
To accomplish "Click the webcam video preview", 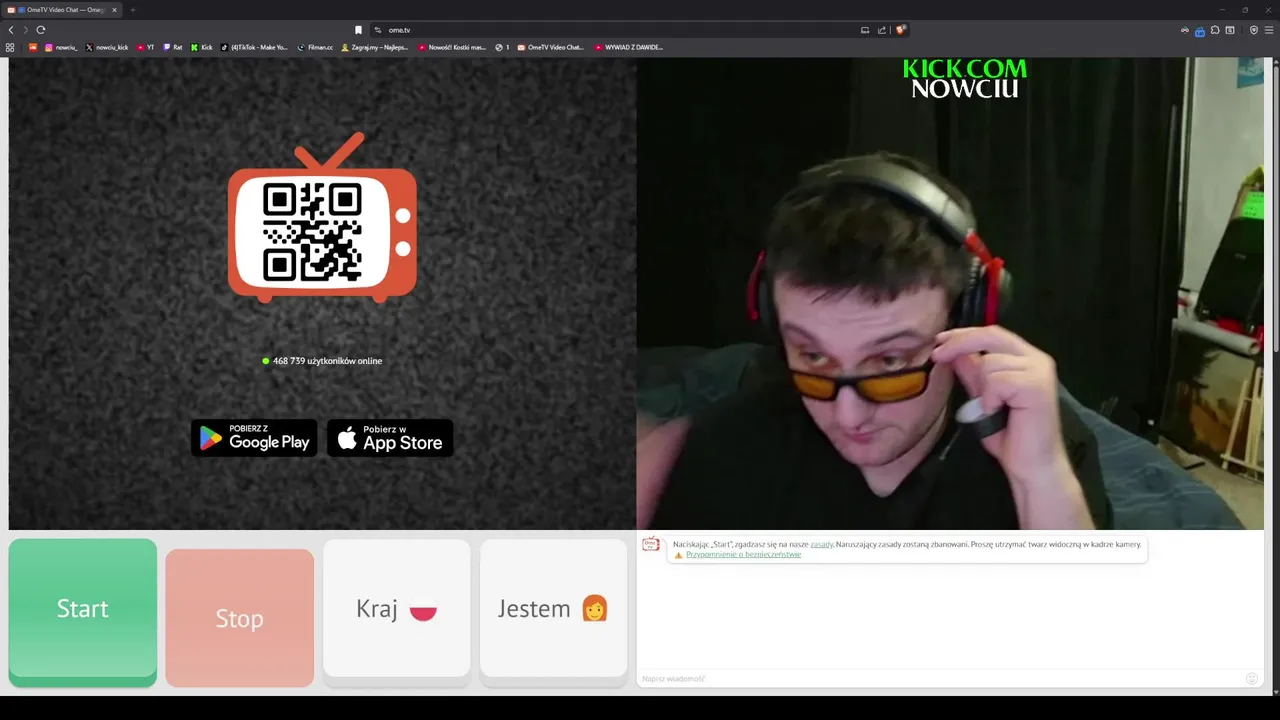I will click(x=950, y=293).
